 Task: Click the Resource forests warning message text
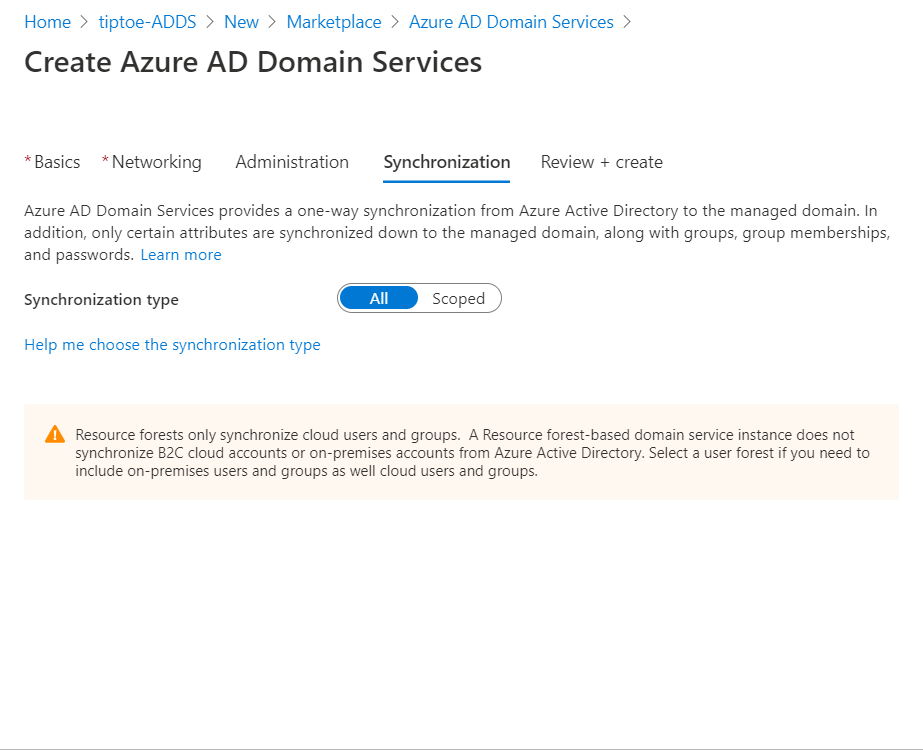(x=473, y=453)
